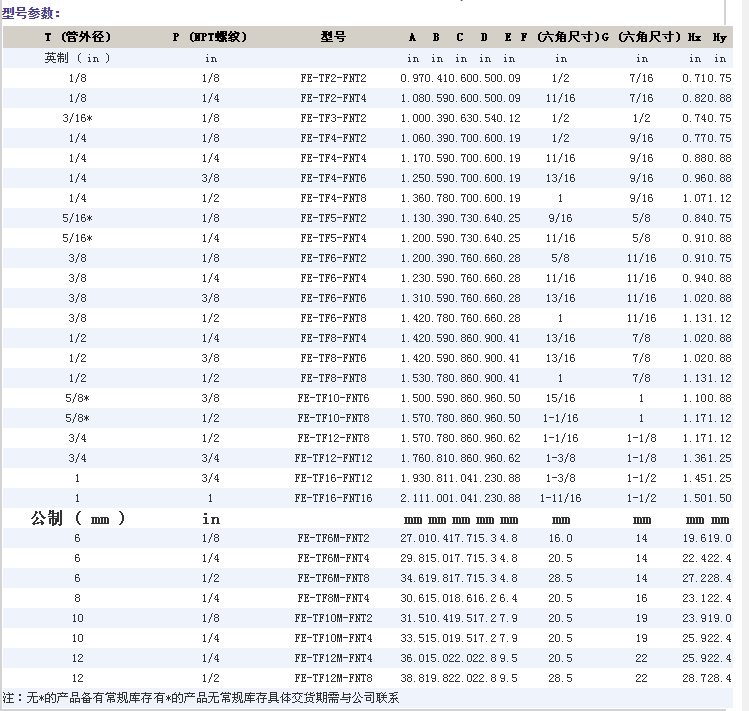The image size is (749, 711).
Task: Select model FE-TF6M-FNT4
Action: point(333,559)
